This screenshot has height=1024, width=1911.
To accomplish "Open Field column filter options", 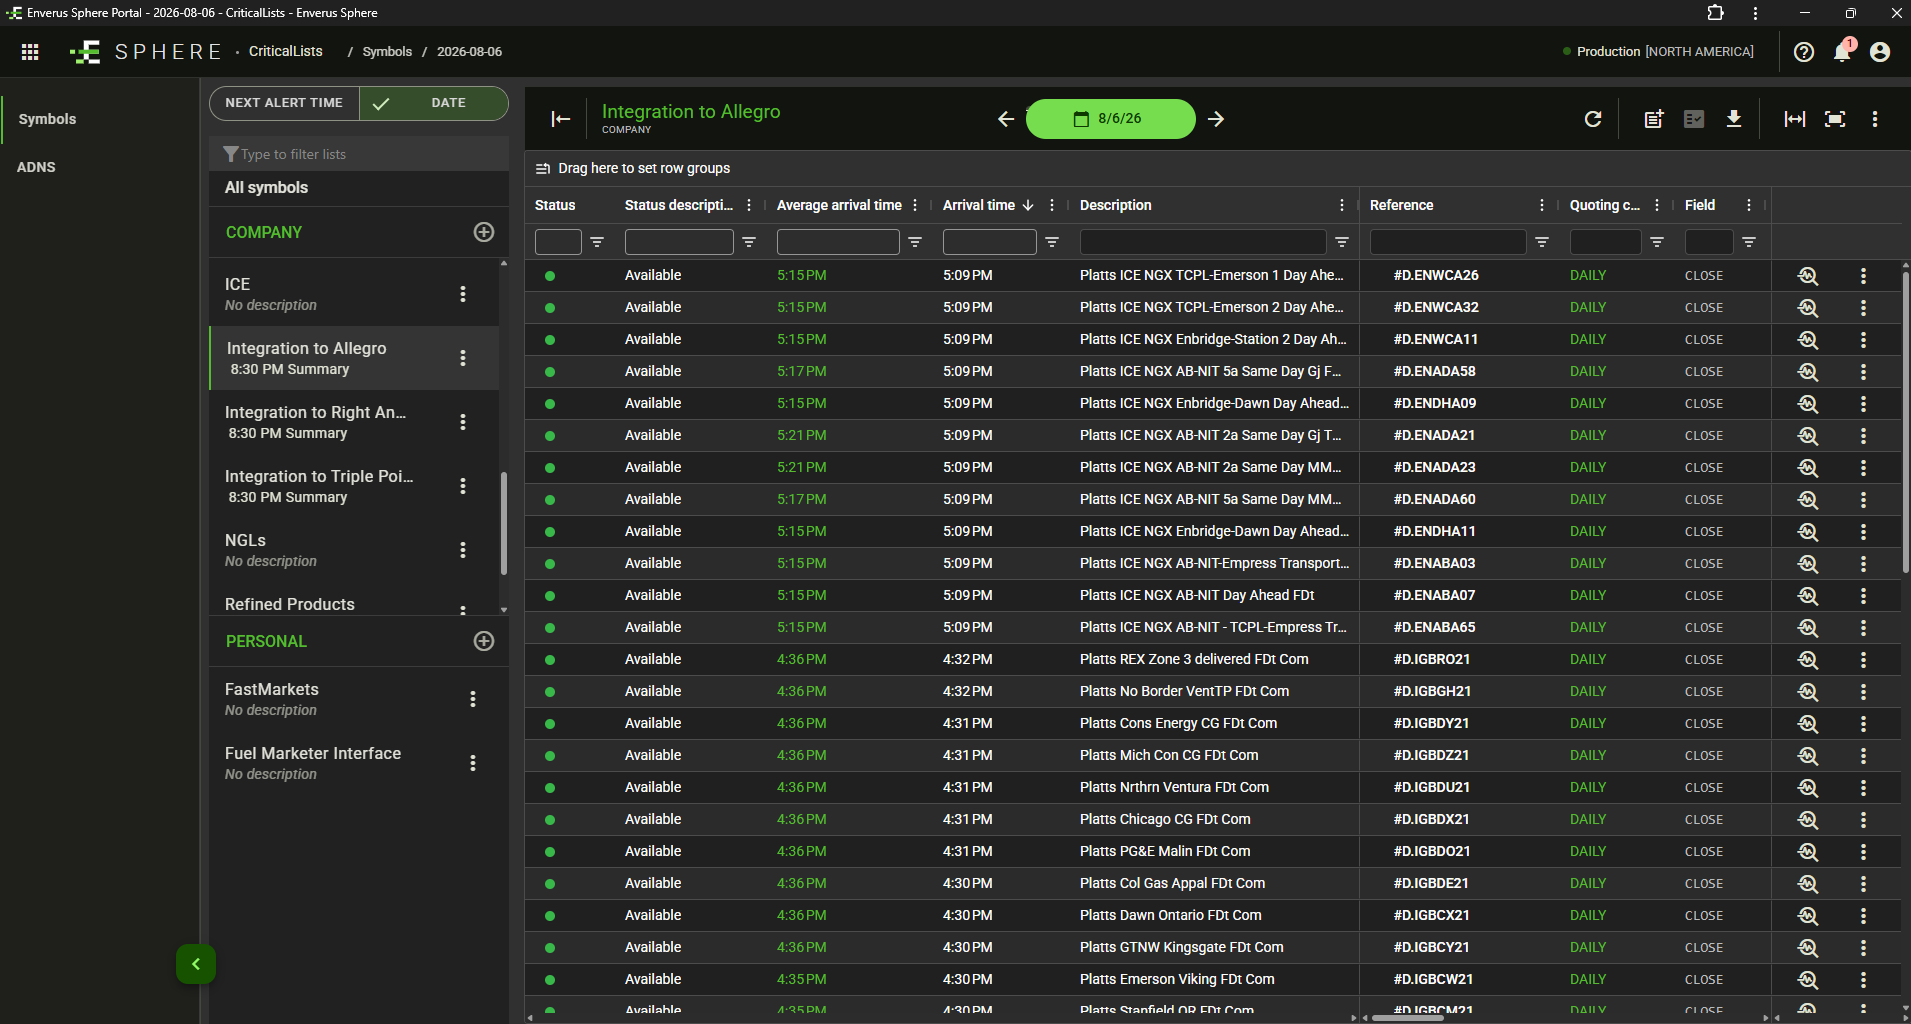I will tap(1749, 242).
